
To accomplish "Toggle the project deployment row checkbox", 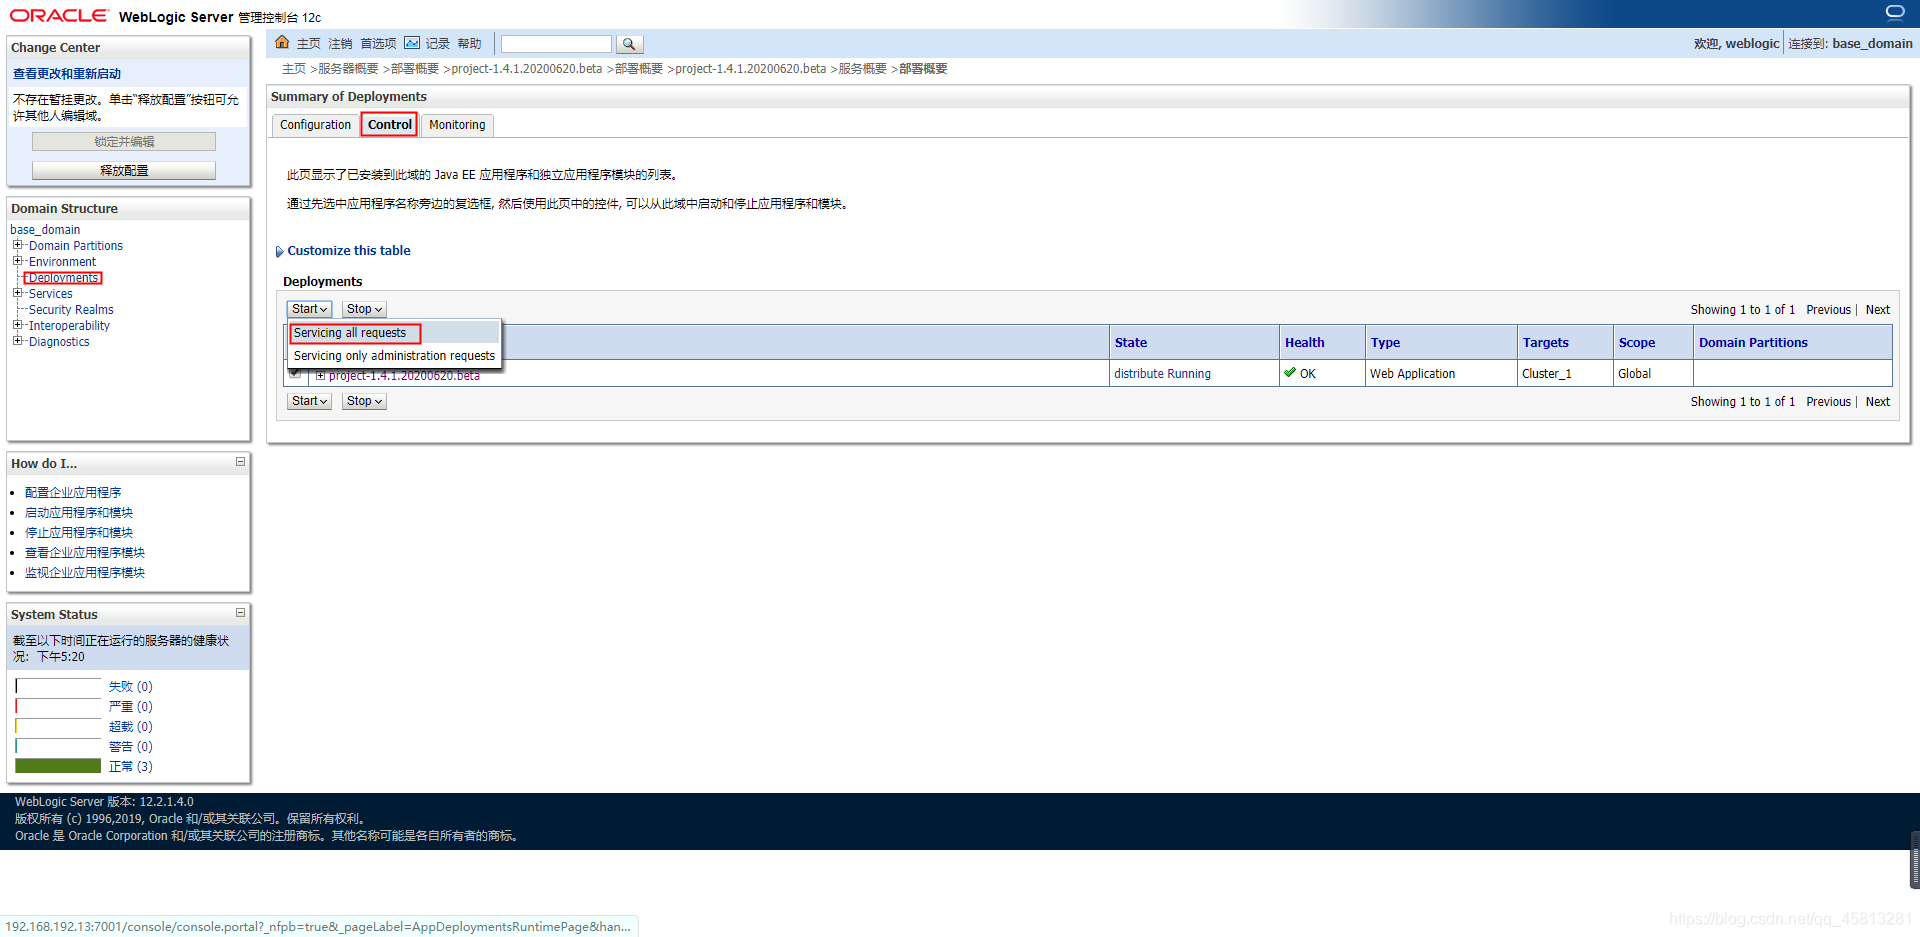I will (295, 374).
